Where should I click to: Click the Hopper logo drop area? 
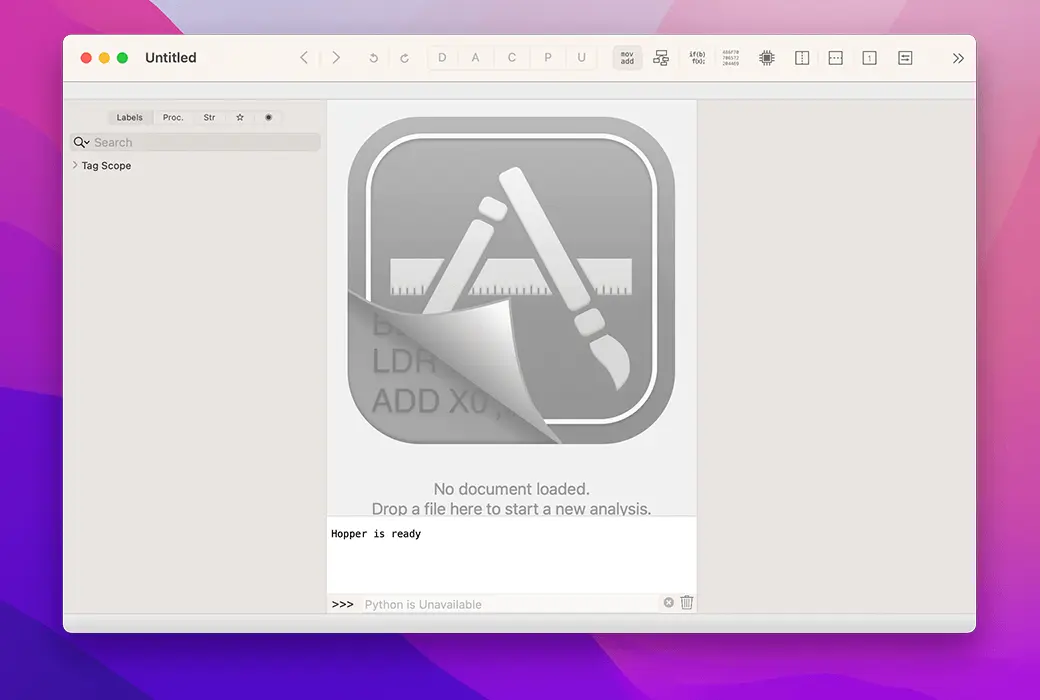(x=511, y=281)
